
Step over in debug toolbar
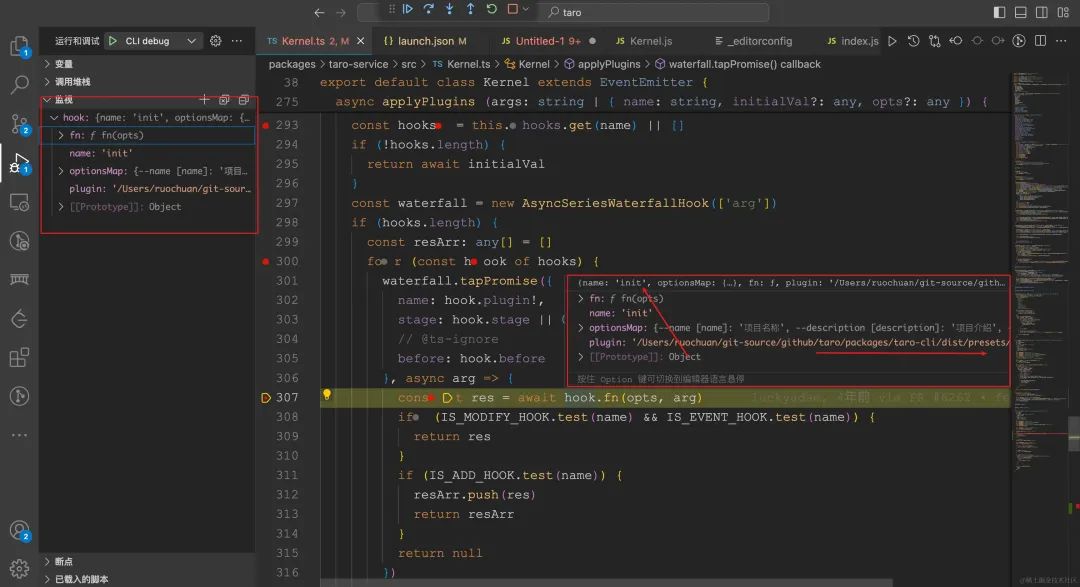pyautogui.click(x=428, y=10)
